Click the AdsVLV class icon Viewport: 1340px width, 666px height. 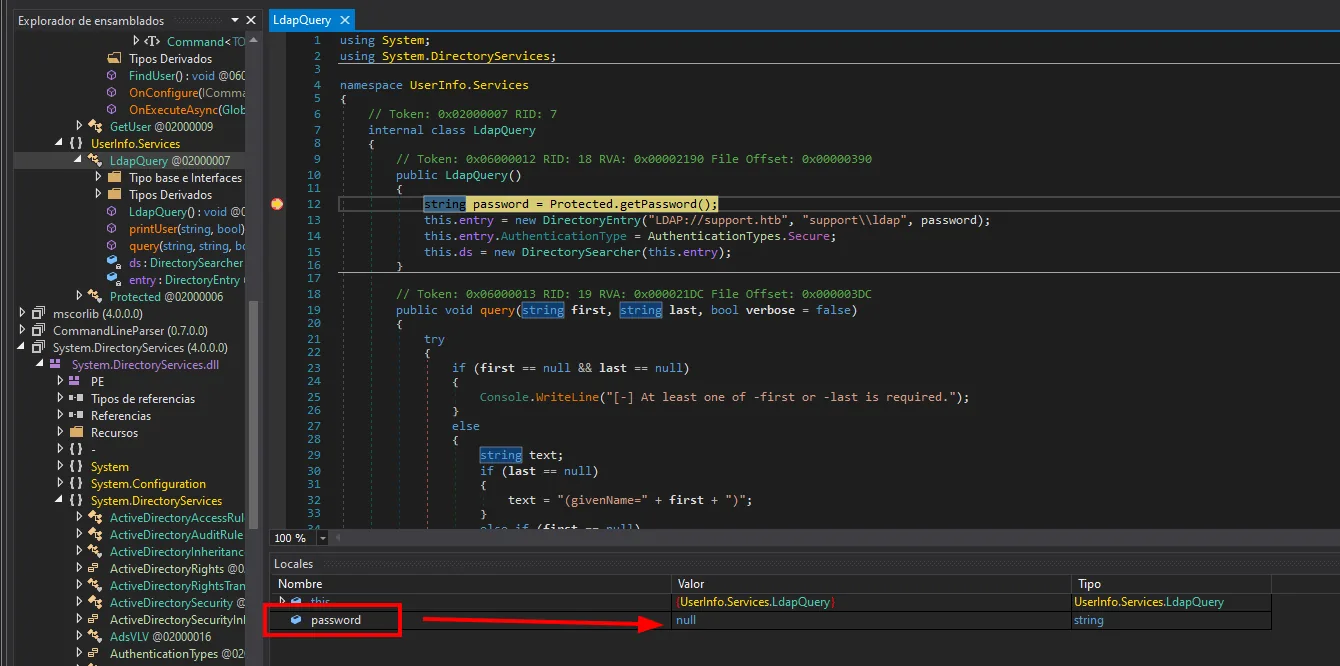pyautogui.click(x=95, y=637)
